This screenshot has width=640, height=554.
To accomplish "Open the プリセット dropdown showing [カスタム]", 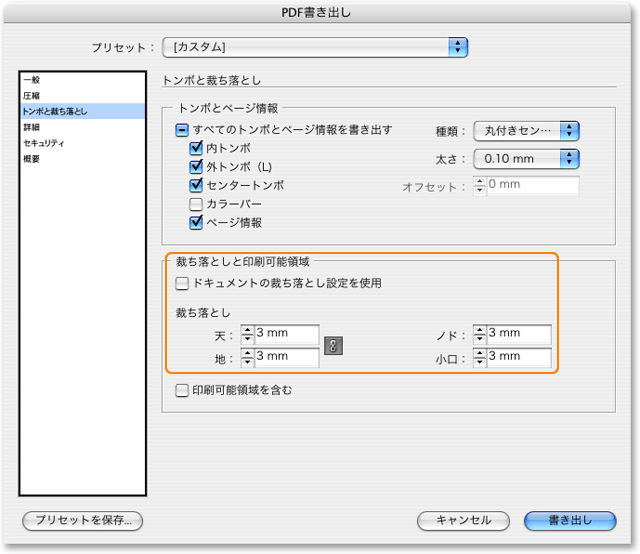I will (x=317, y=47).
